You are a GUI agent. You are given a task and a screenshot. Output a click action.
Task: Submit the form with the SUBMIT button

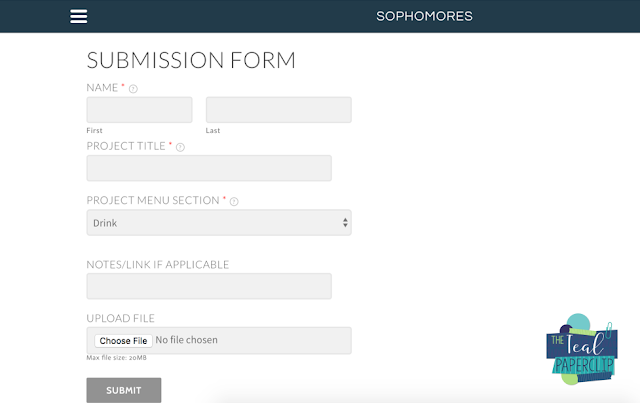(124, 390)
